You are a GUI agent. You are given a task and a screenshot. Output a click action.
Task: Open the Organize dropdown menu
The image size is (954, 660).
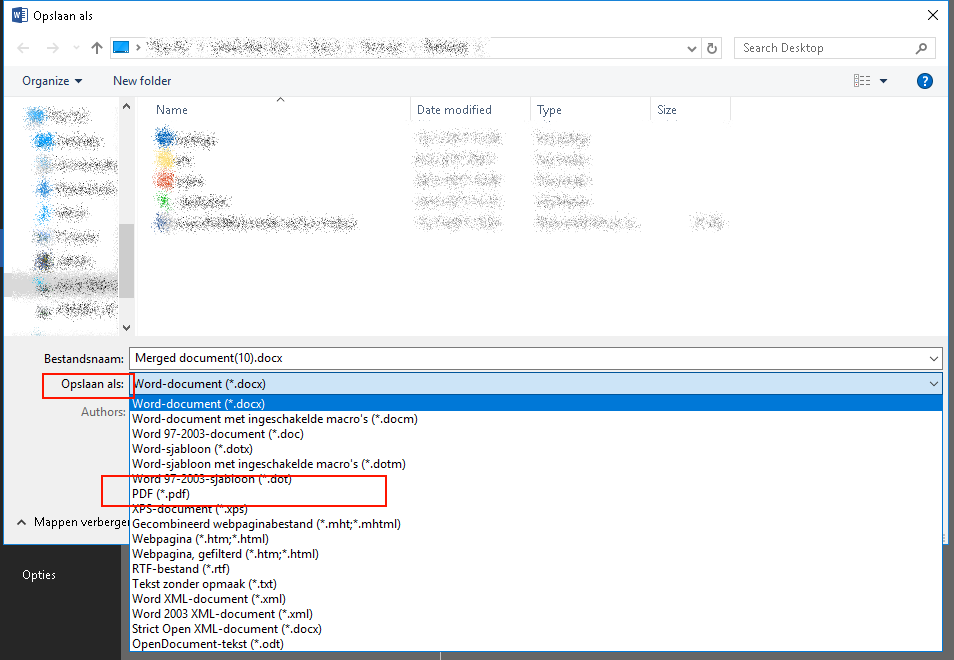pos(52,81)
